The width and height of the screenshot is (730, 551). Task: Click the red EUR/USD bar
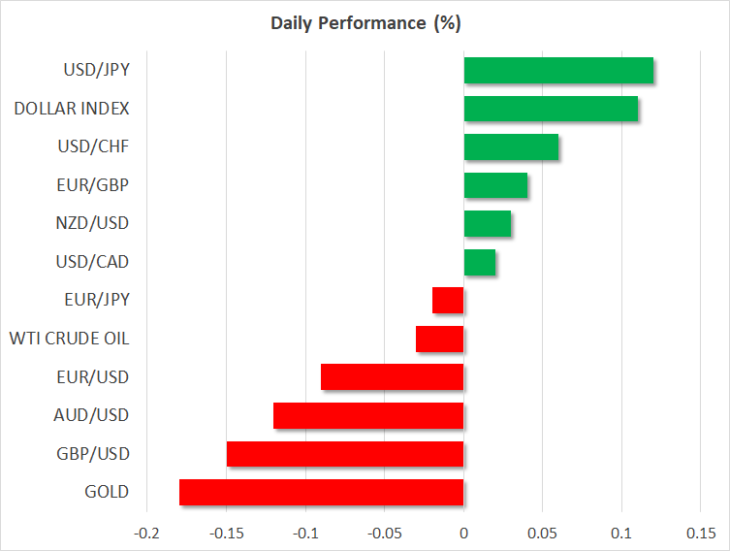(392, 377)
